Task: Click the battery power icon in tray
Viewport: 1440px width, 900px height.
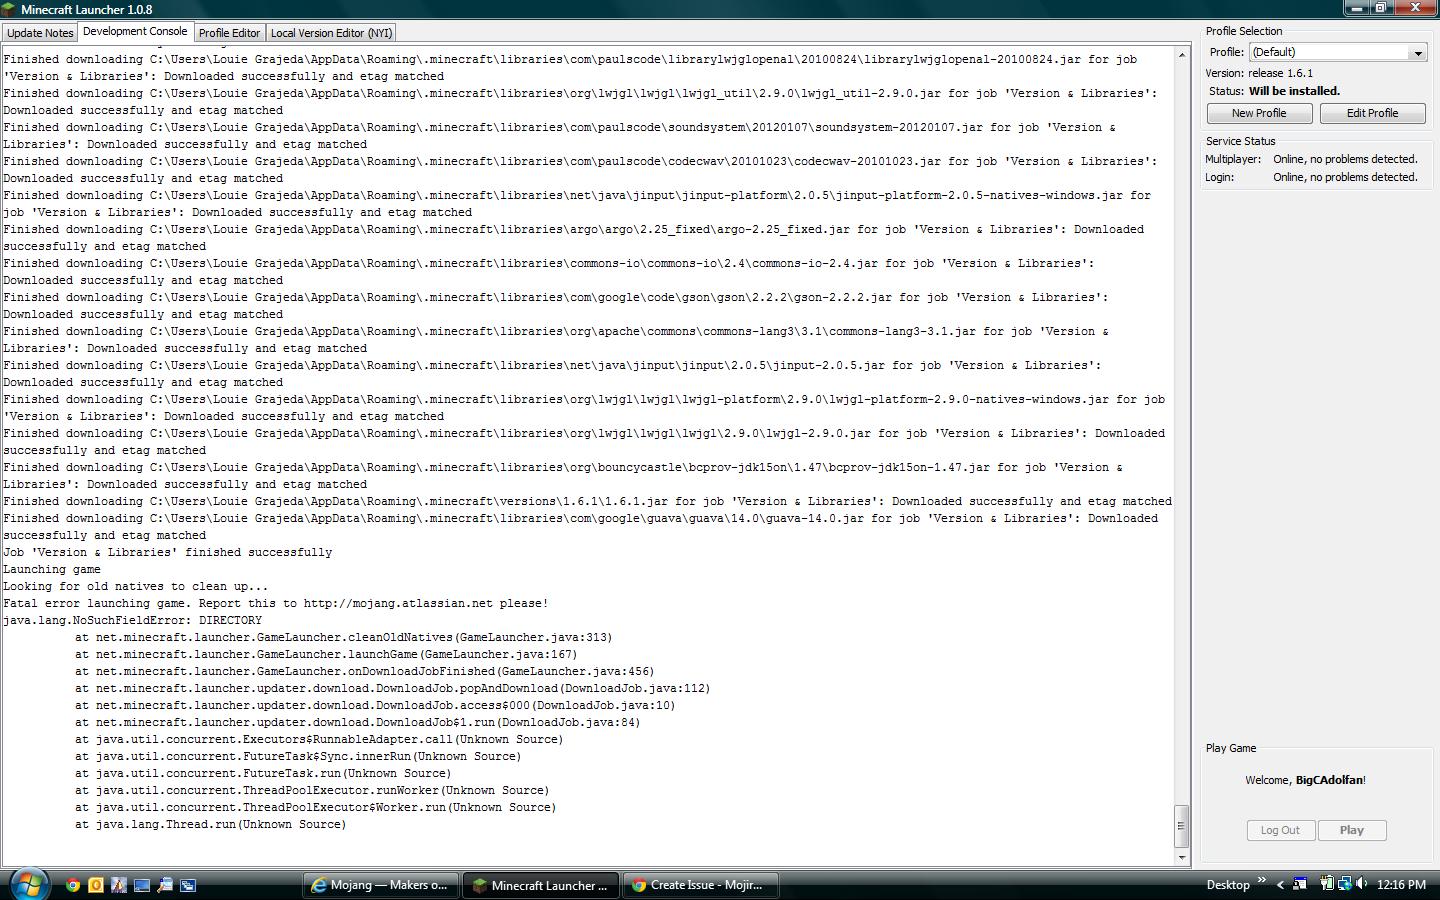Action: (x=1326, y=884)
